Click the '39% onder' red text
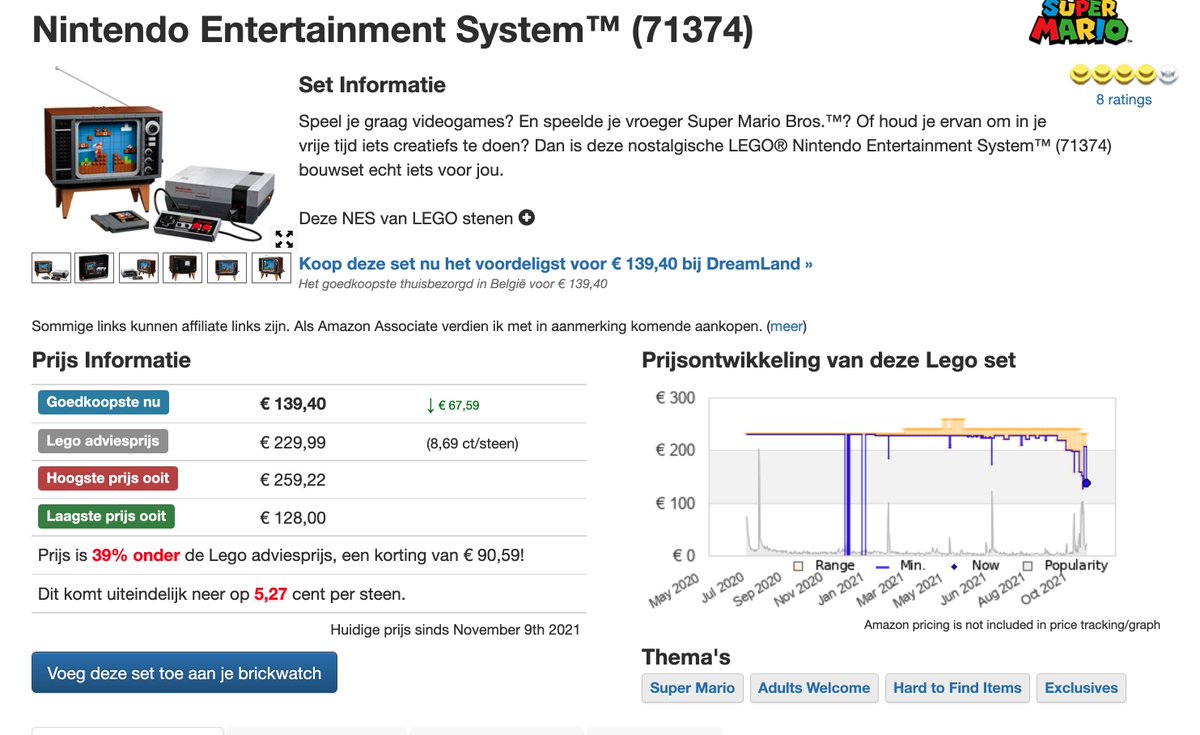 134,555
